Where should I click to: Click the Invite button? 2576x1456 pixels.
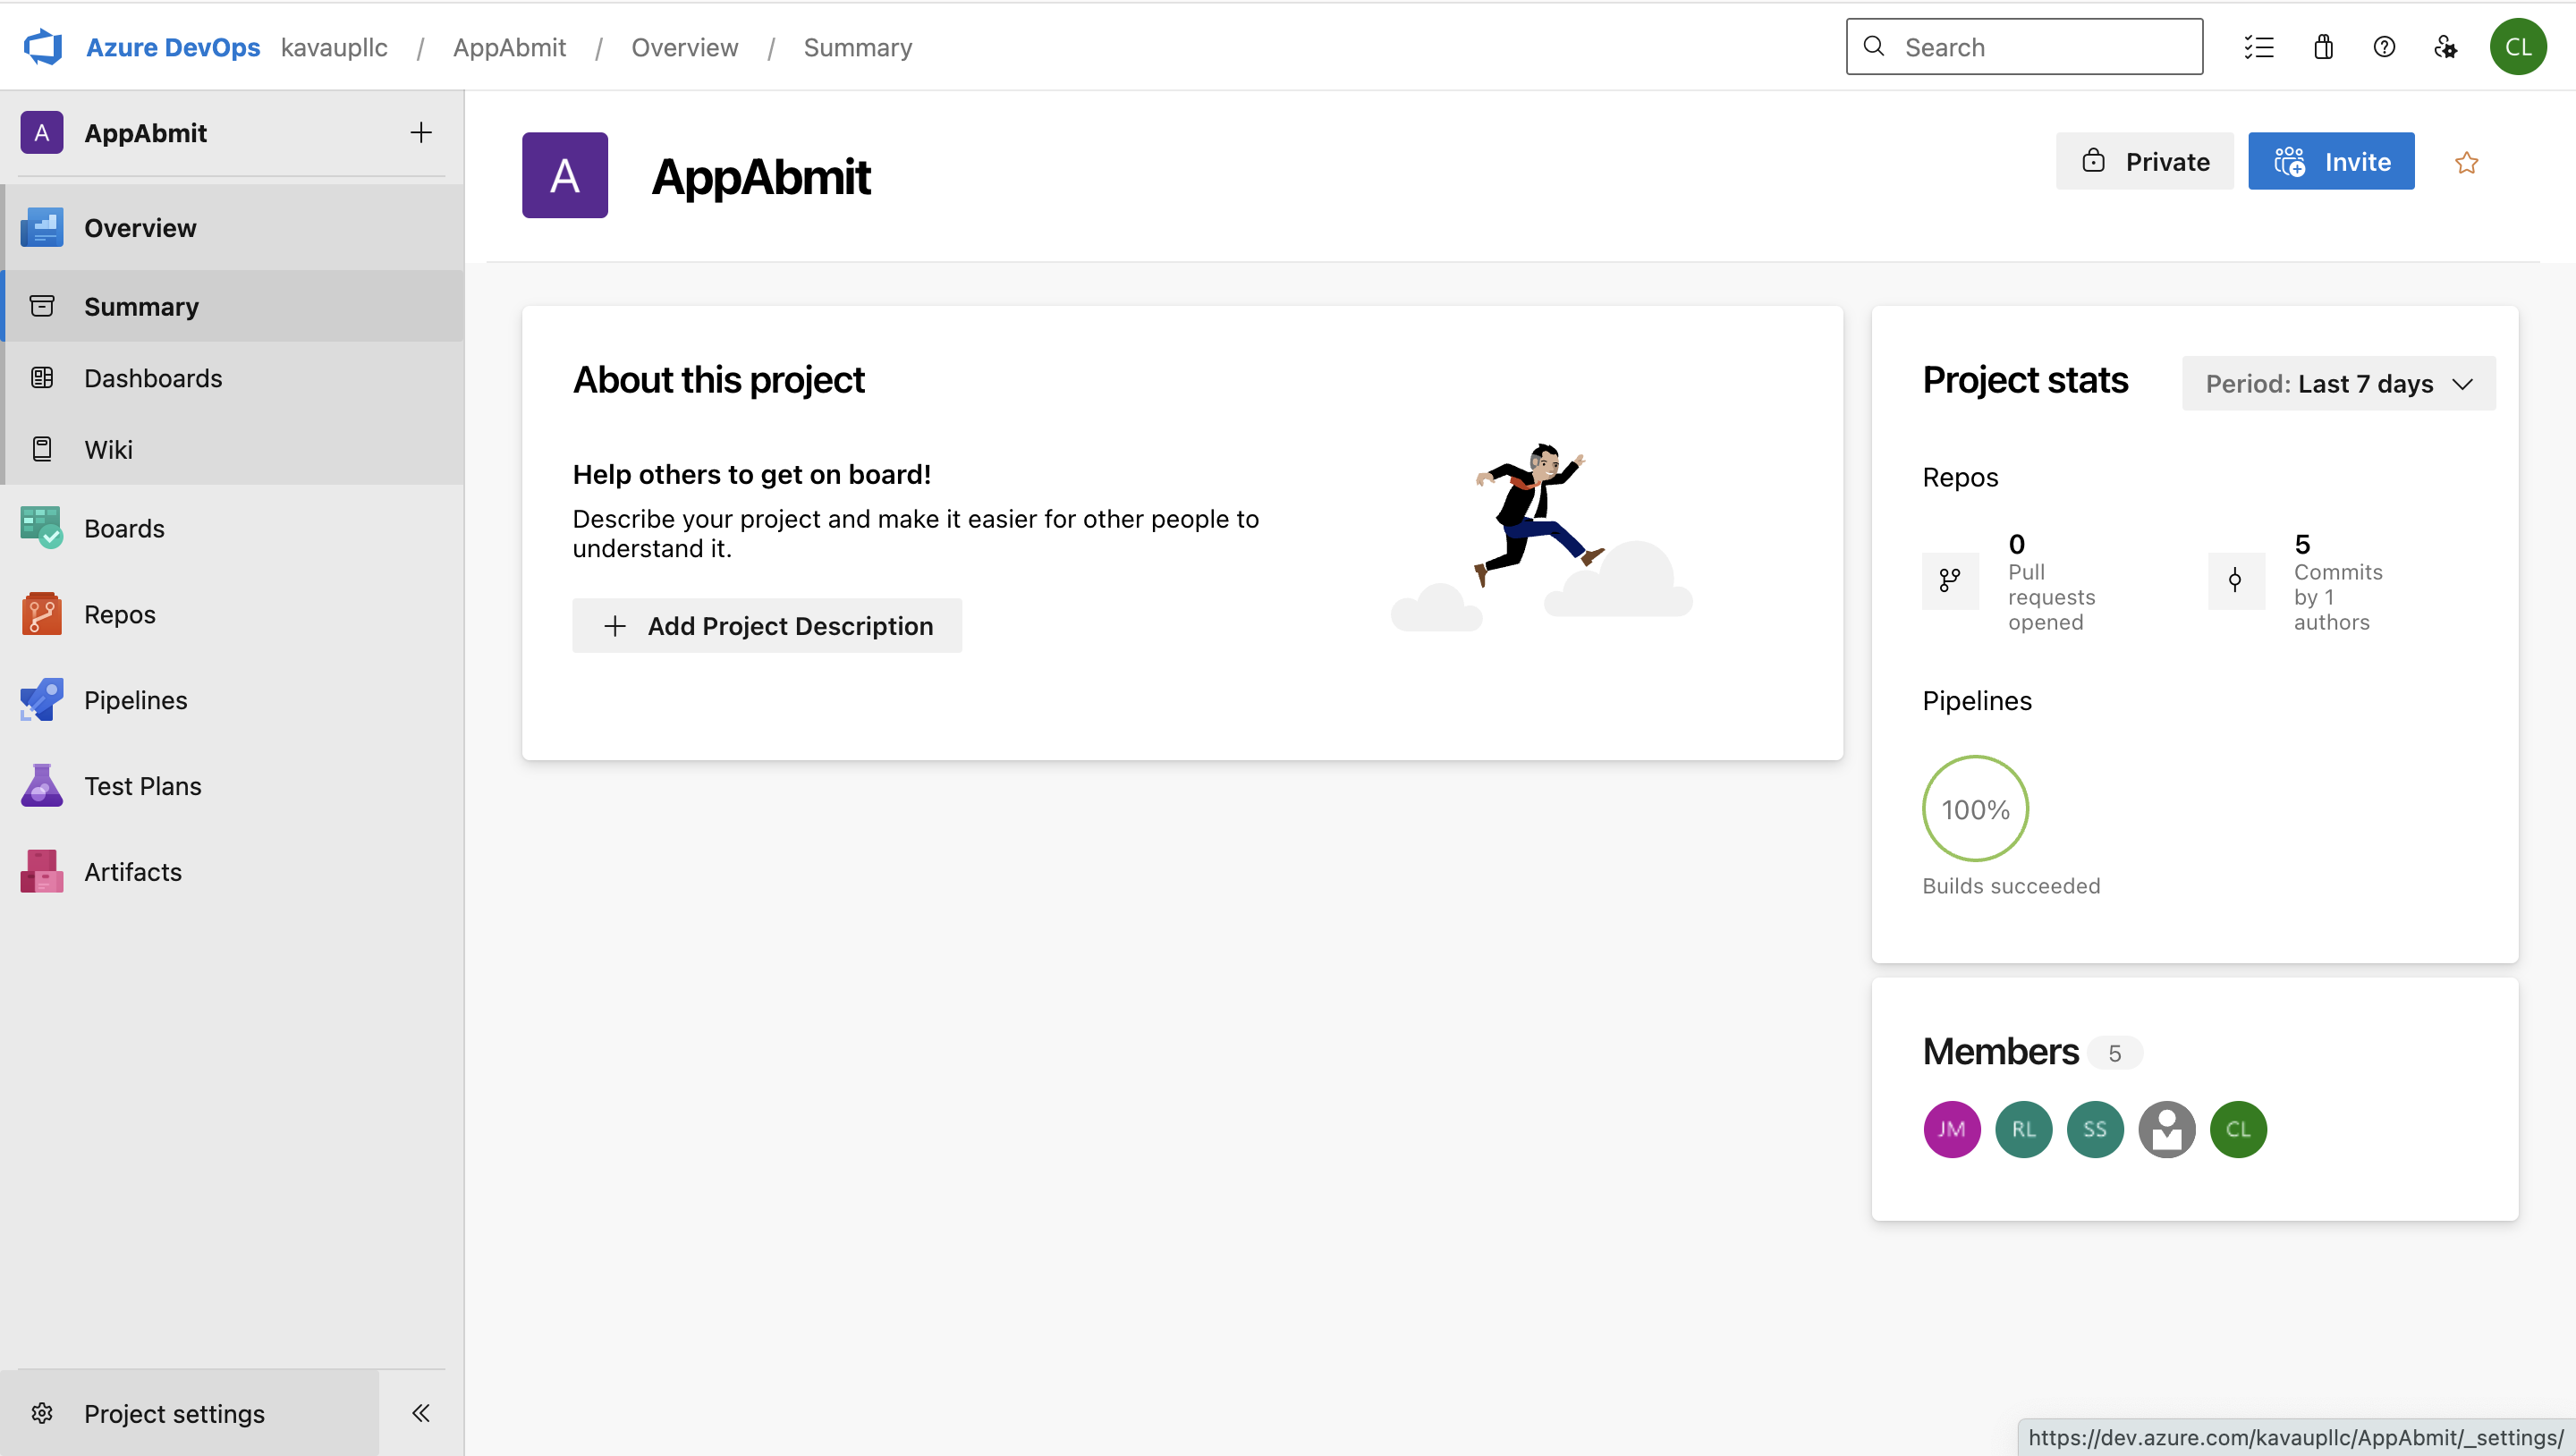click(x=2331, y=162)
